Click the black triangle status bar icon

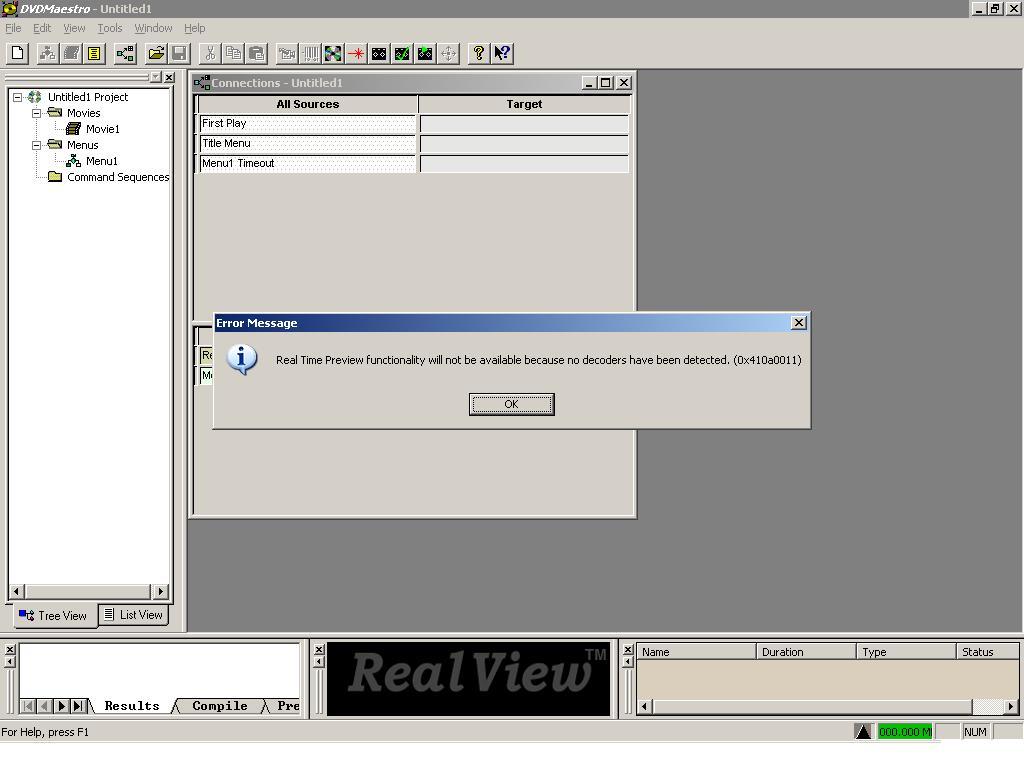coord(863,732)
